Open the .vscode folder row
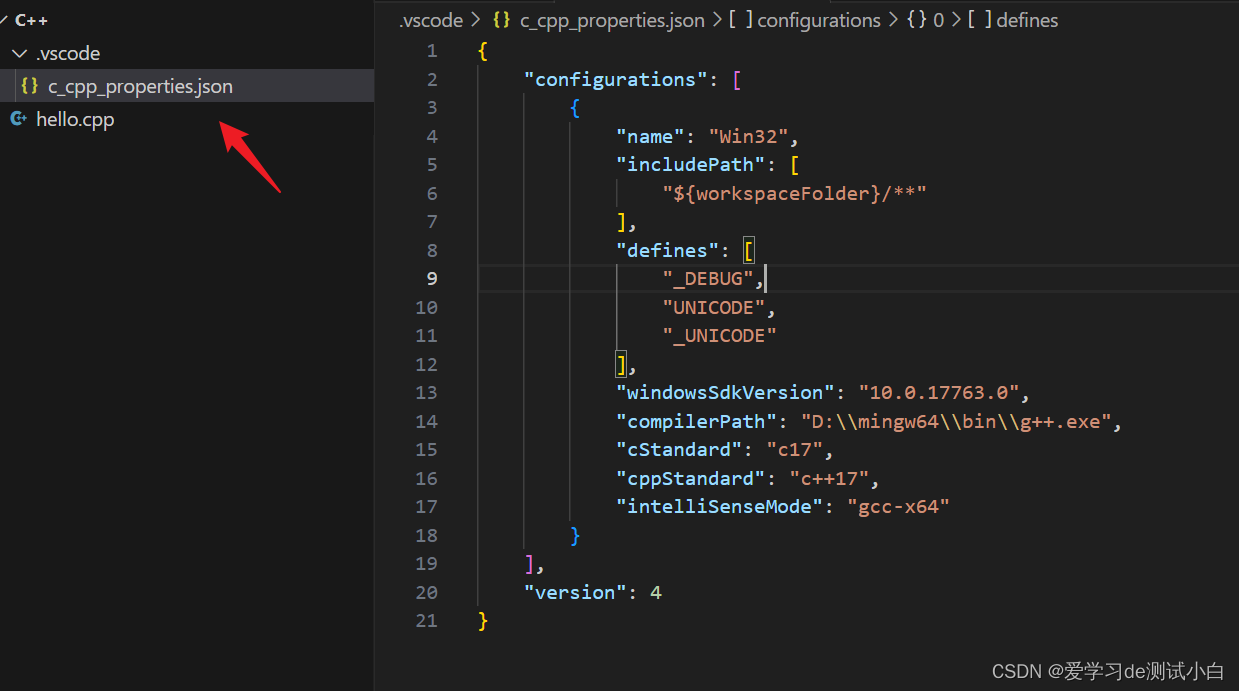This screenshot has height=691, width=1239. coord(187,53)
